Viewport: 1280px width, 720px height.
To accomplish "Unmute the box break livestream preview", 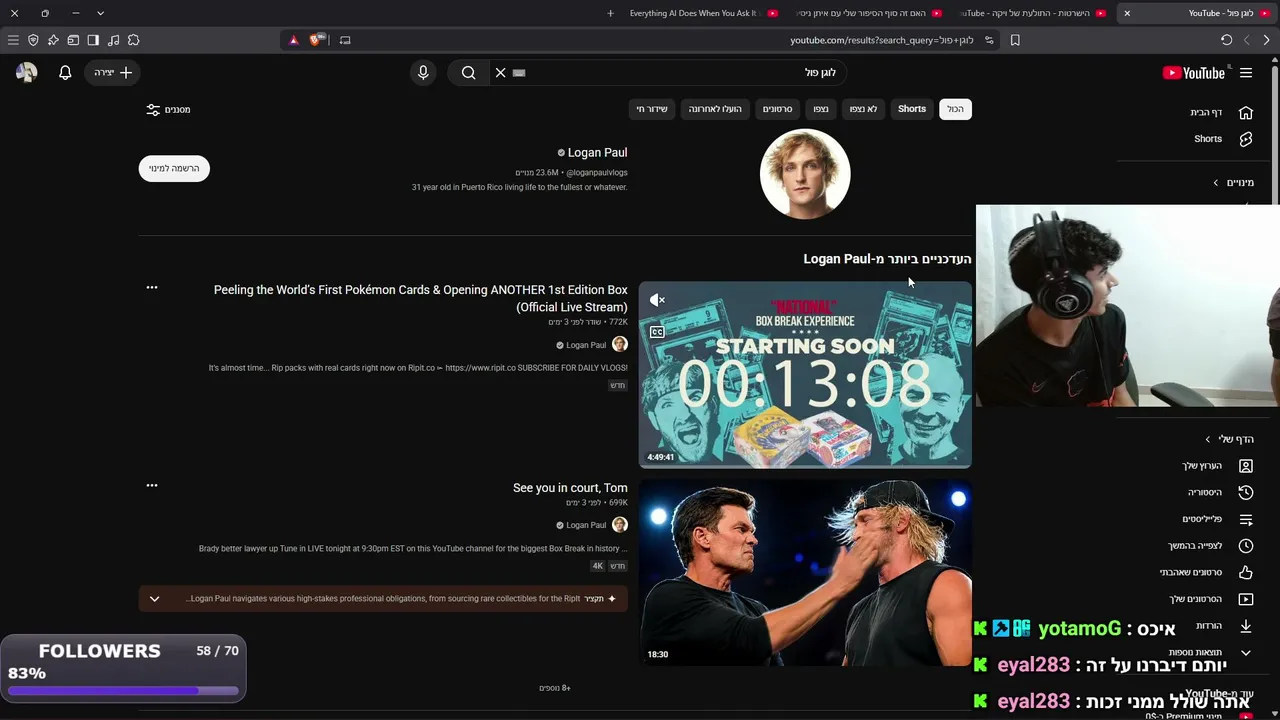I will pos(657,300).
